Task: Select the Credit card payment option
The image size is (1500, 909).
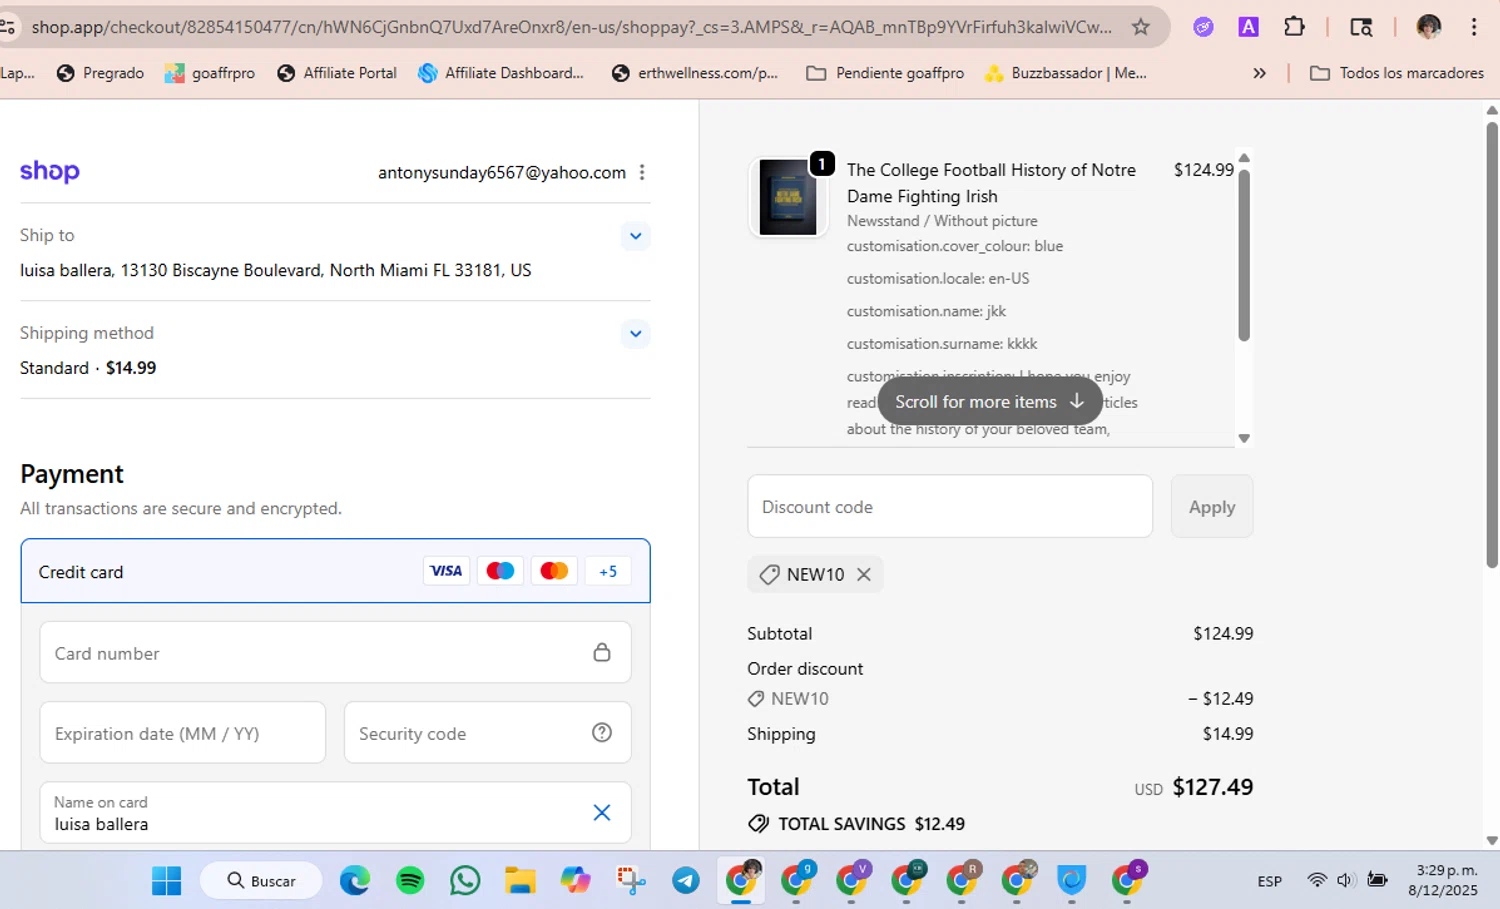Action: click(335, 571)
